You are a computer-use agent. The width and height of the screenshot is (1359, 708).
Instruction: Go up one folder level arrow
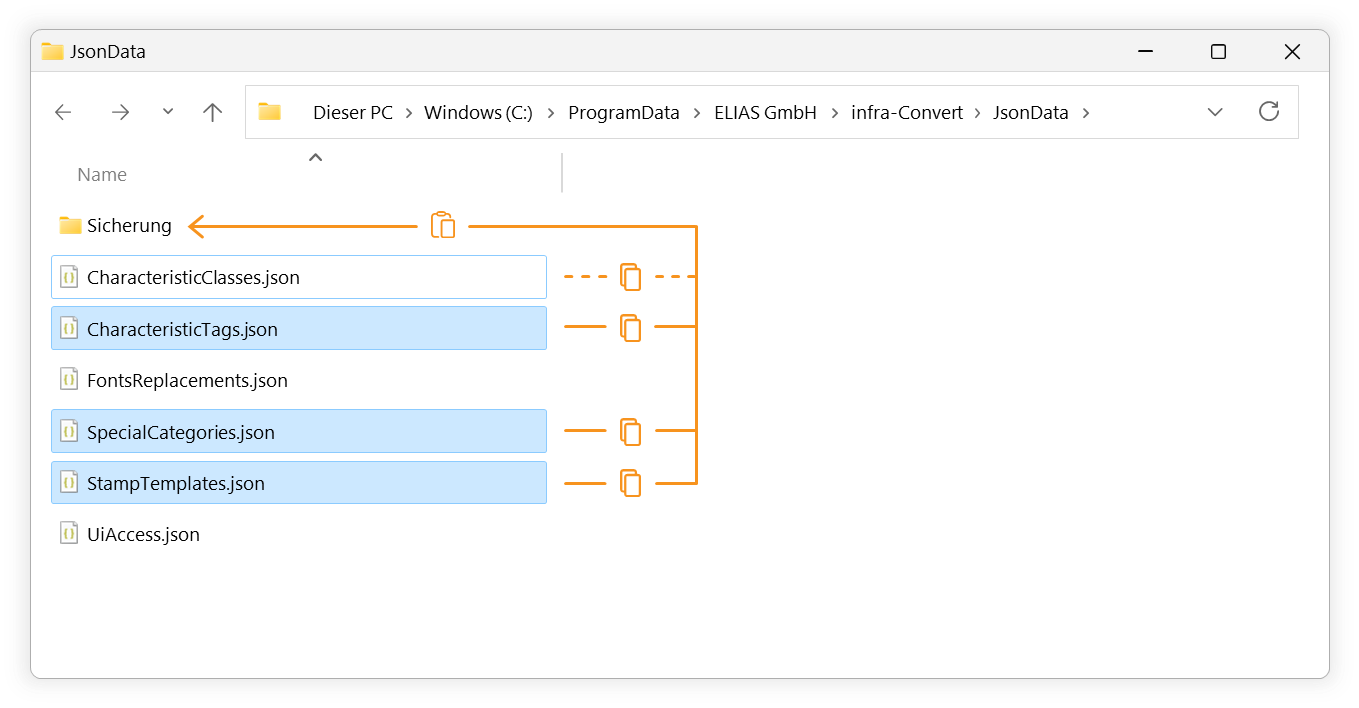212,112
